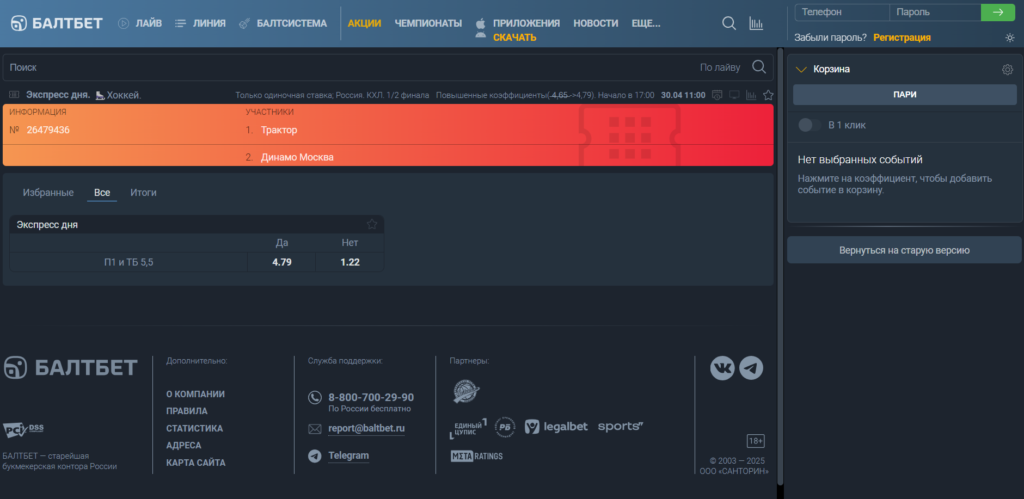Click the META RATINGS partner logo
This screenshot has width=1024, height=499.
pos(476,456)
